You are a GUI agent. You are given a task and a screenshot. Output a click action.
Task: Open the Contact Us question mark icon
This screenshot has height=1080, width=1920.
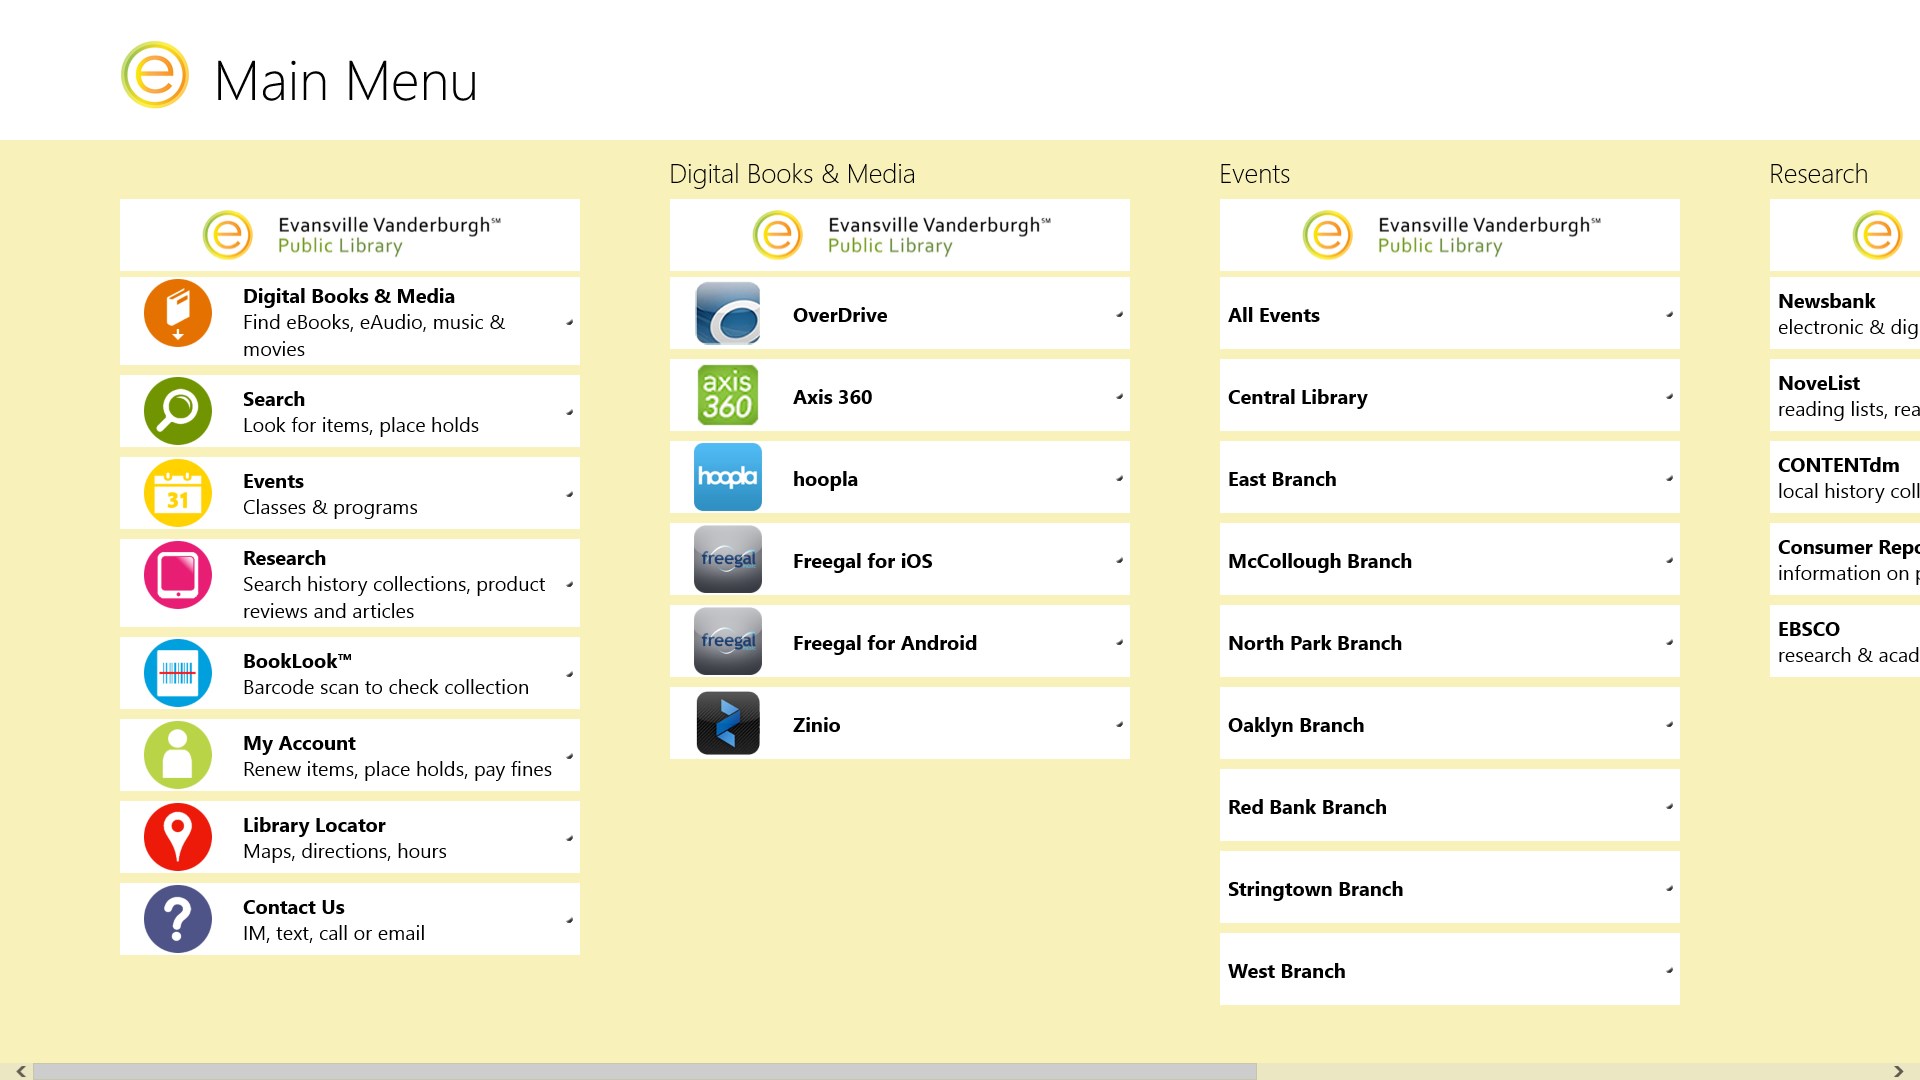(x=178, y=919)
